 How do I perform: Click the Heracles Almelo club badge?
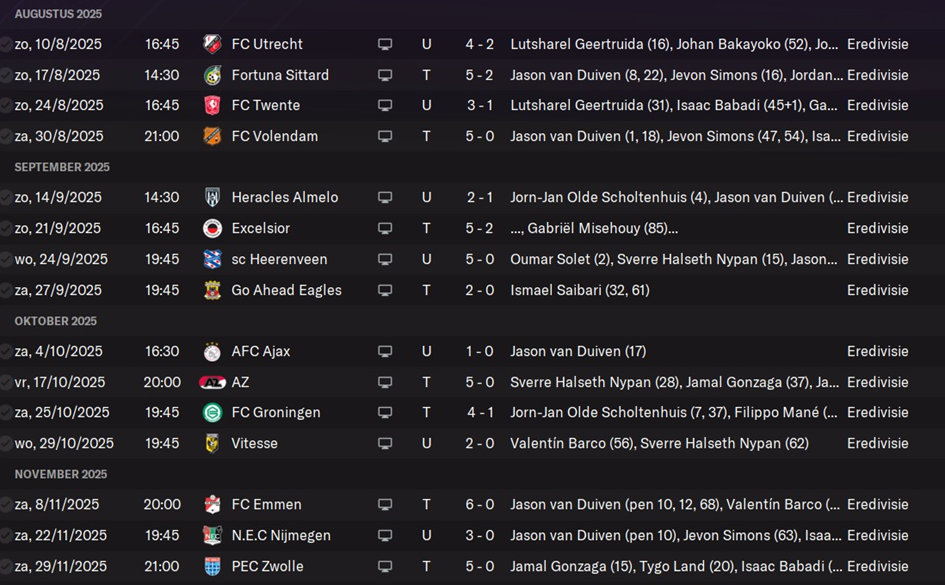click(212, 197)
